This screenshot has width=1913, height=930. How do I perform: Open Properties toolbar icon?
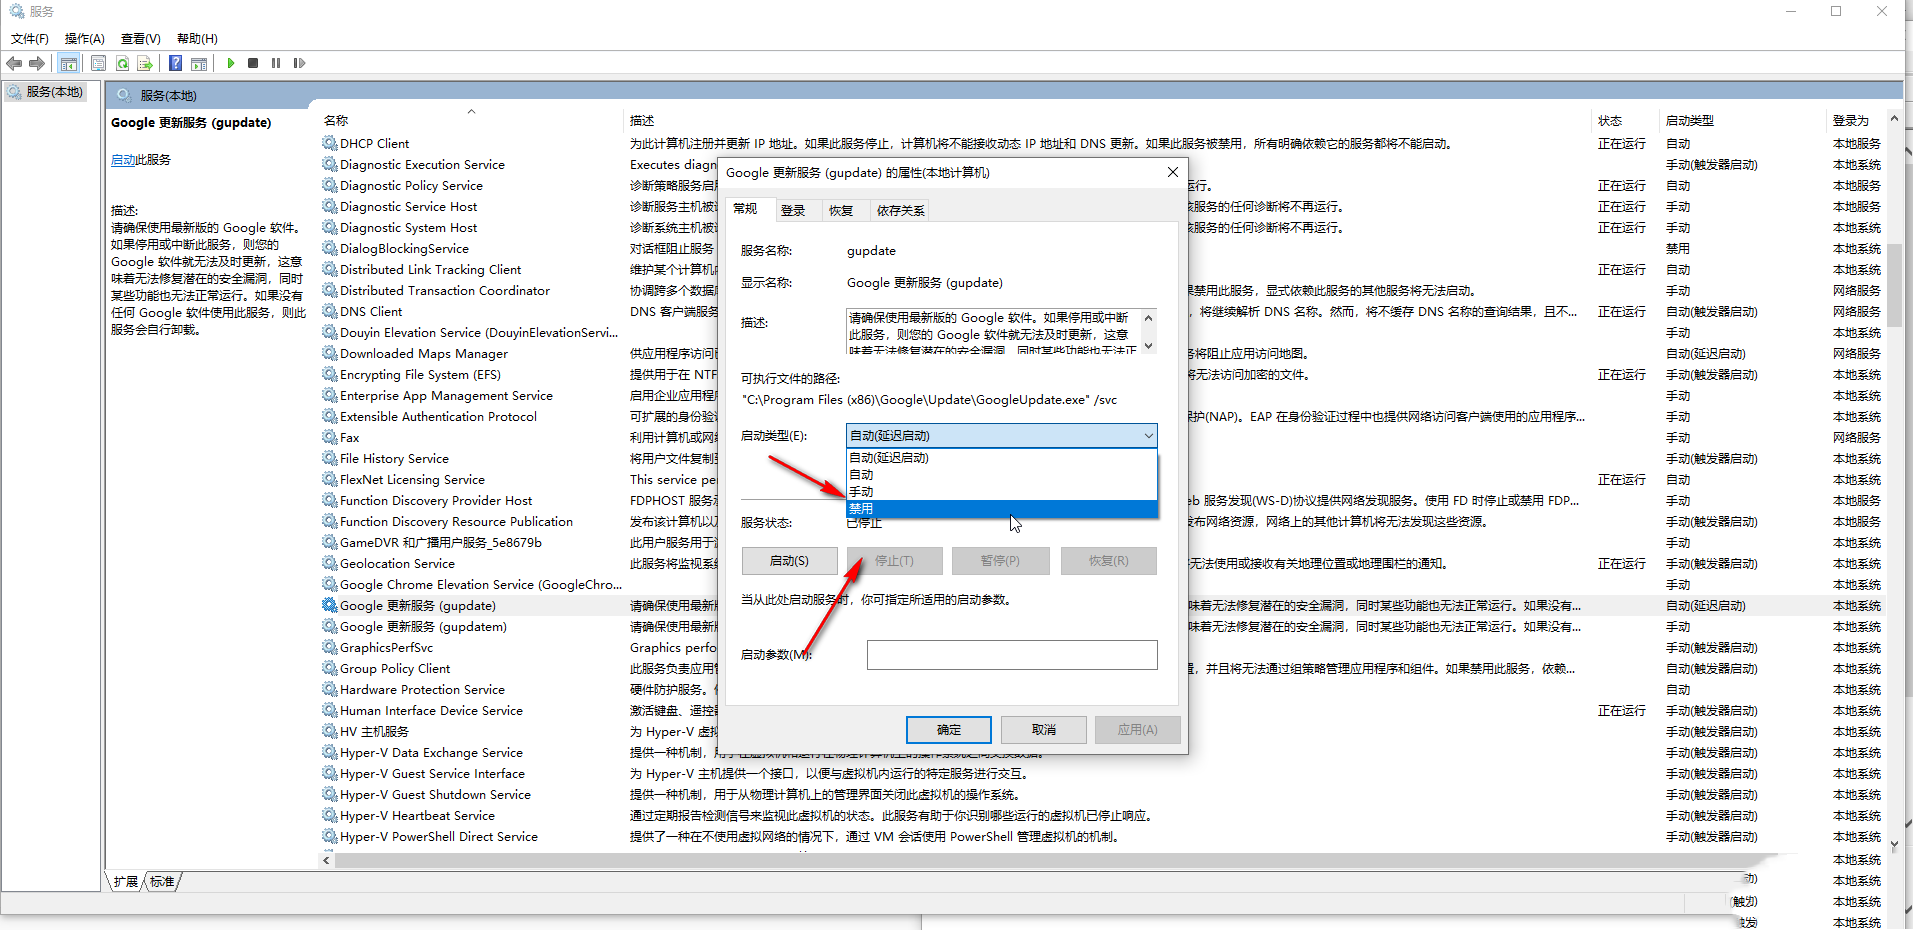point(98,64)
